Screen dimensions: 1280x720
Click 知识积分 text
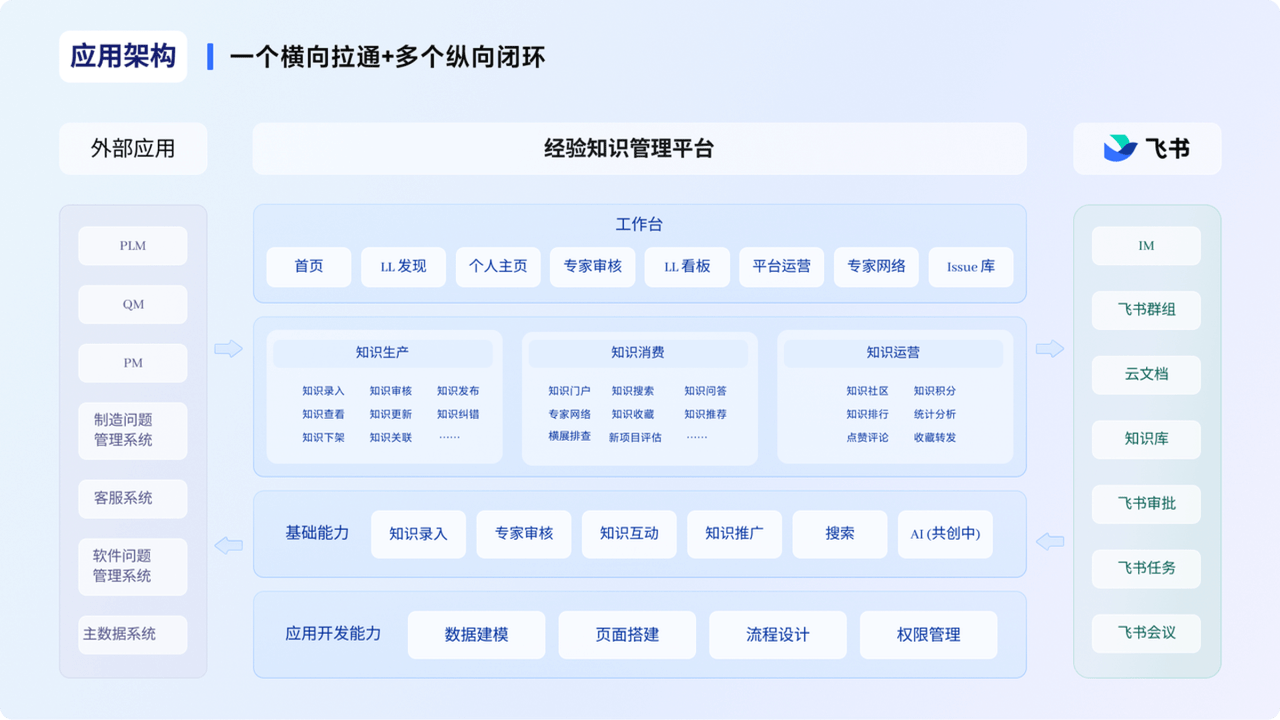point(934,391)
